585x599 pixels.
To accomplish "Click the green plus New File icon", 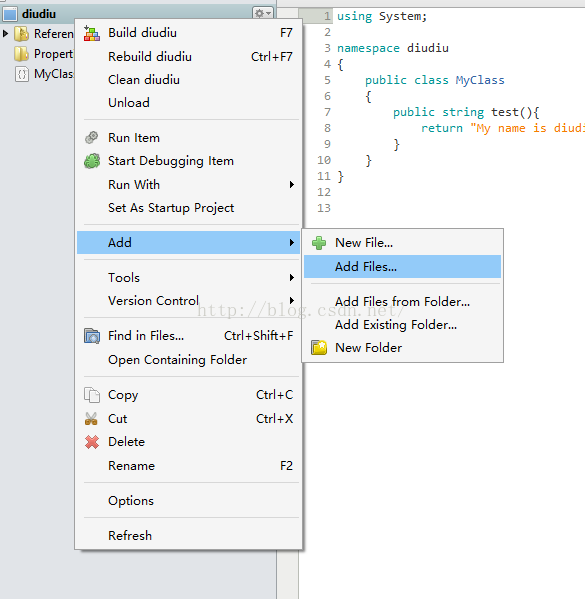I will (x=319, y=243).
